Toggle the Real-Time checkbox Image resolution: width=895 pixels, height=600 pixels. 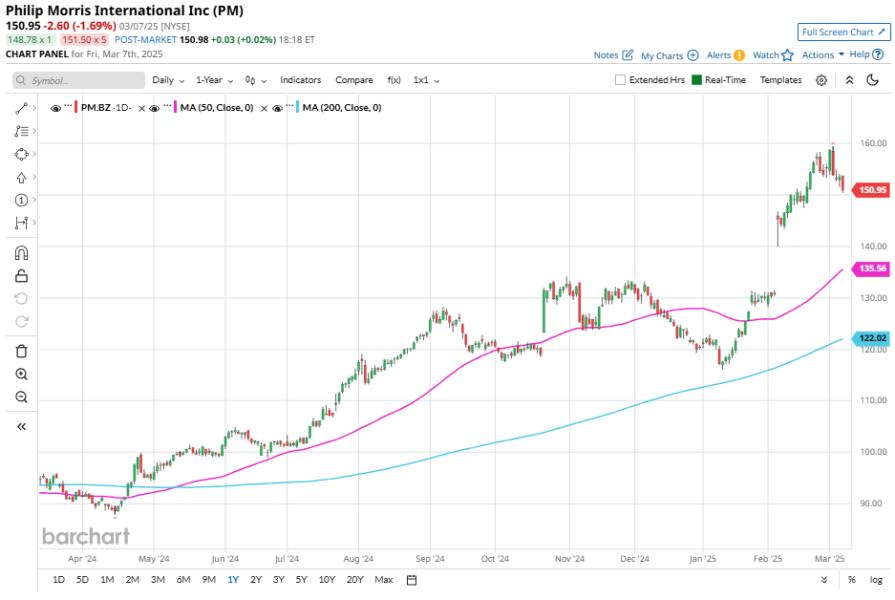coord(696,80)
